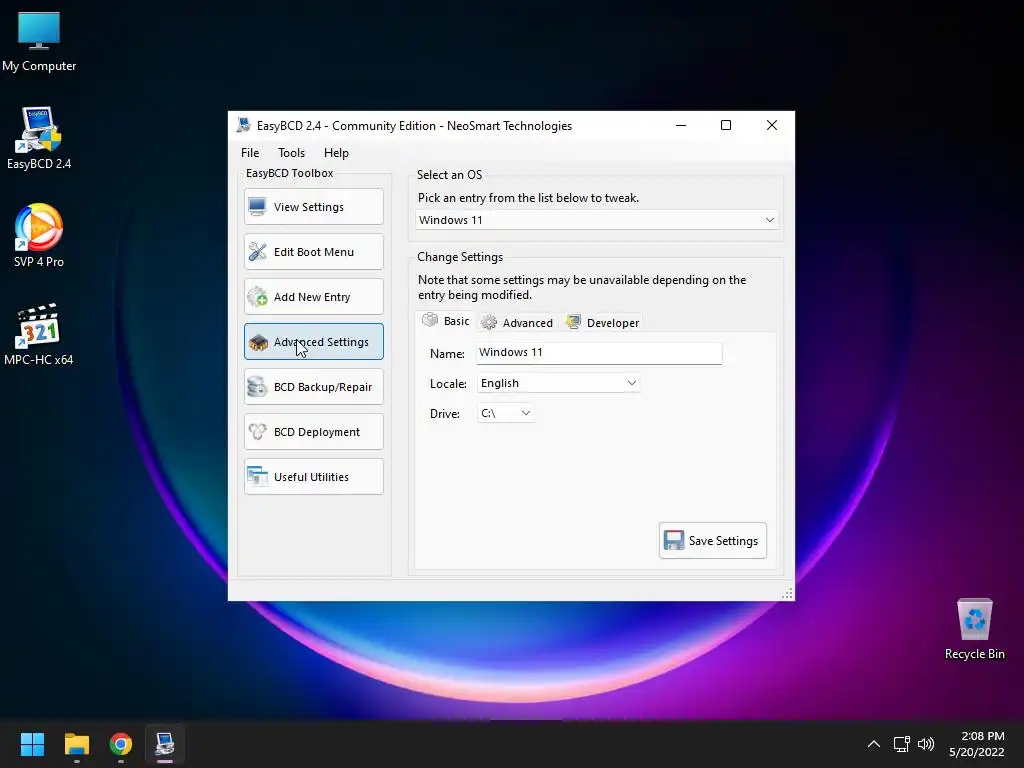This screenshot has height=768, width=1024.
Task: Select the SVP 4 Pro desktop icon
Action: click(39, 236)
